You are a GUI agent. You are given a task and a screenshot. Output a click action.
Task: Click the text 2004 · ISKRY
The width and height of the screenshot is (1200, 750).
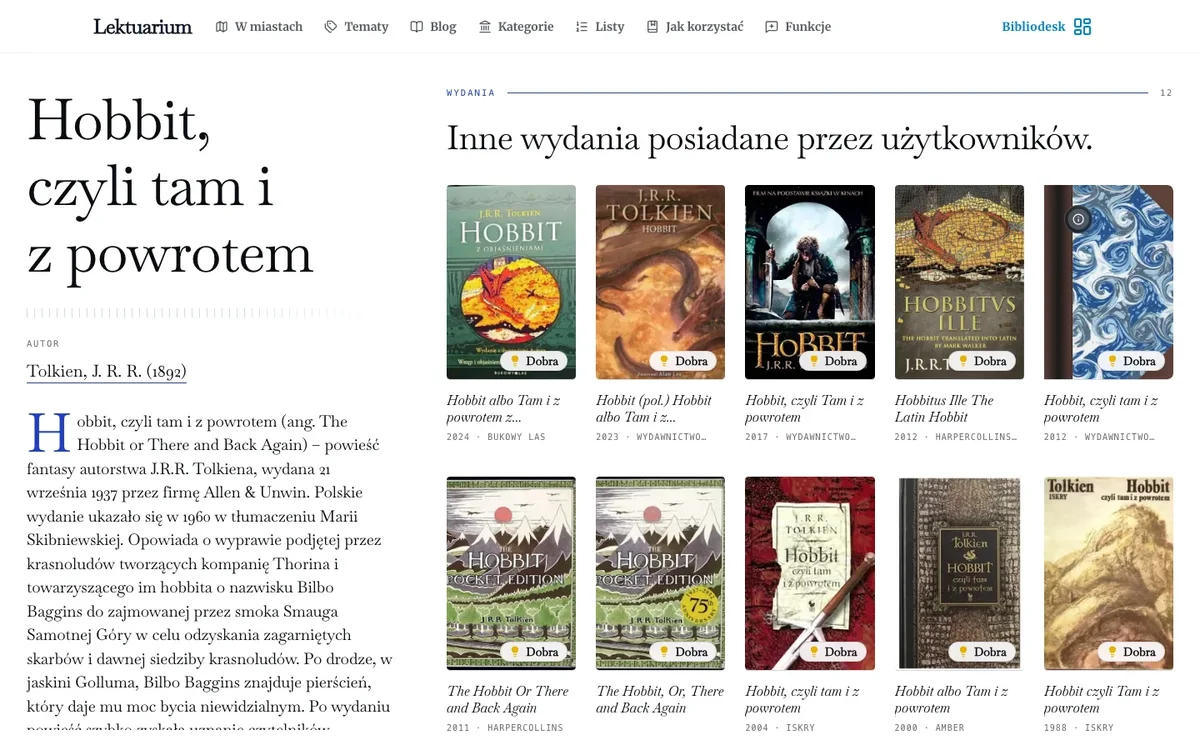[x=780, y=728]
